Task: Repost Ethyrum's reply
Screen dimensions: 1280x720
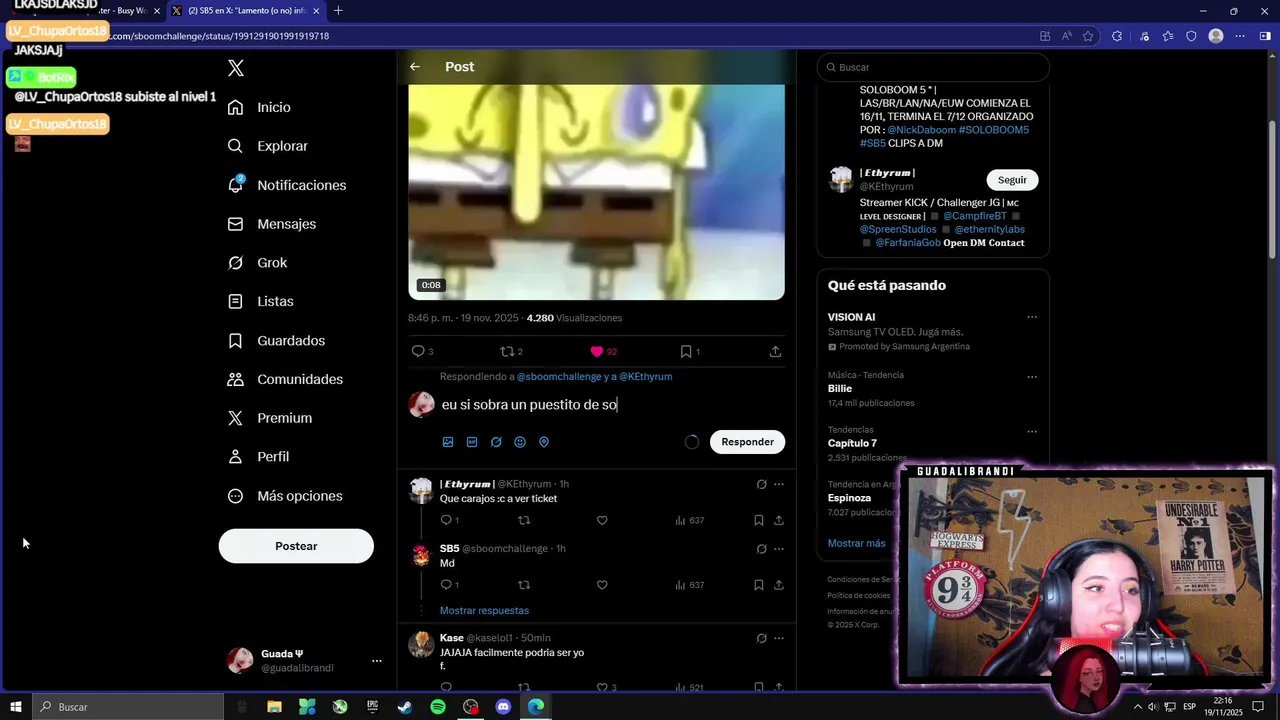Action: click(x=524, y=520)
